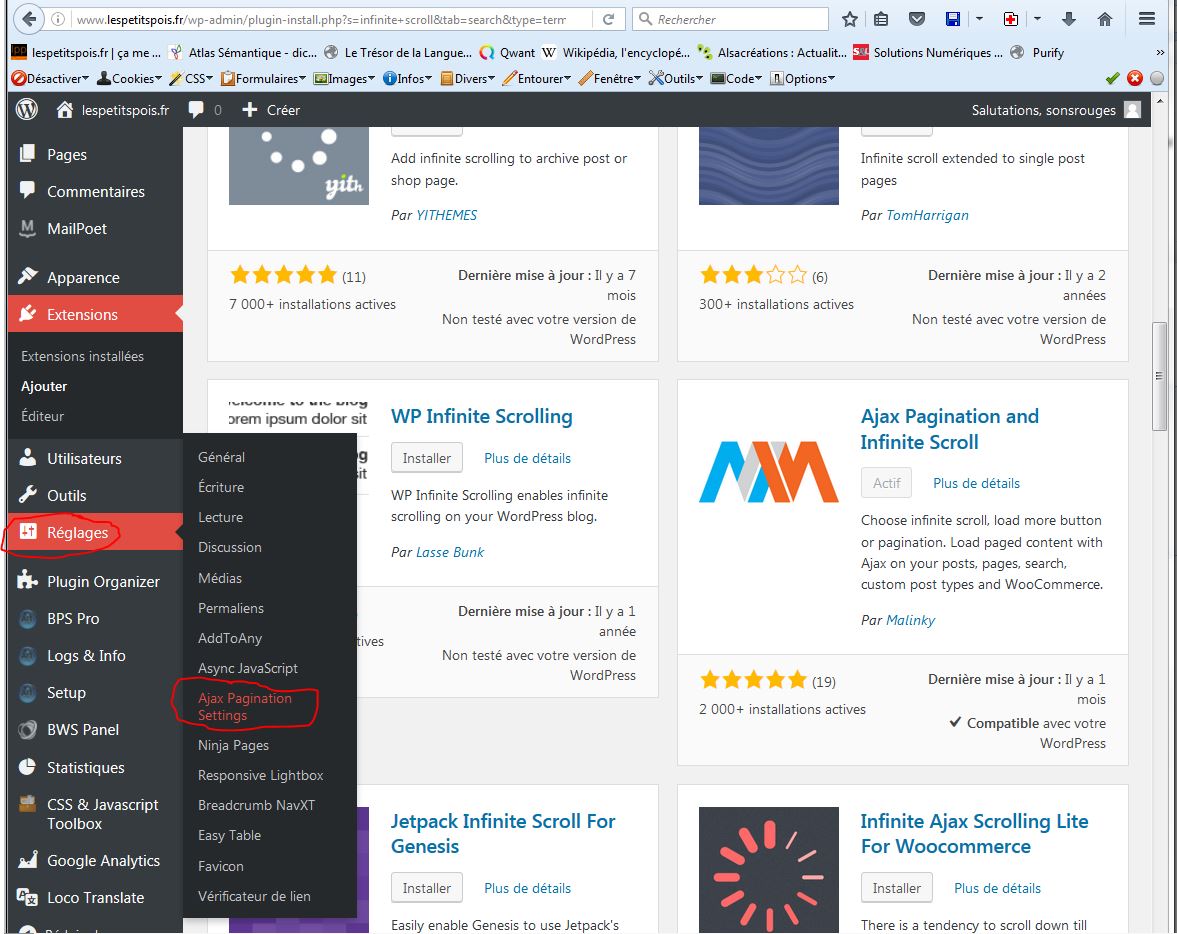This screenshot has width=1177, height=934.
Task: Open the Extensions menu in sidebar
Action: point(82,314)
